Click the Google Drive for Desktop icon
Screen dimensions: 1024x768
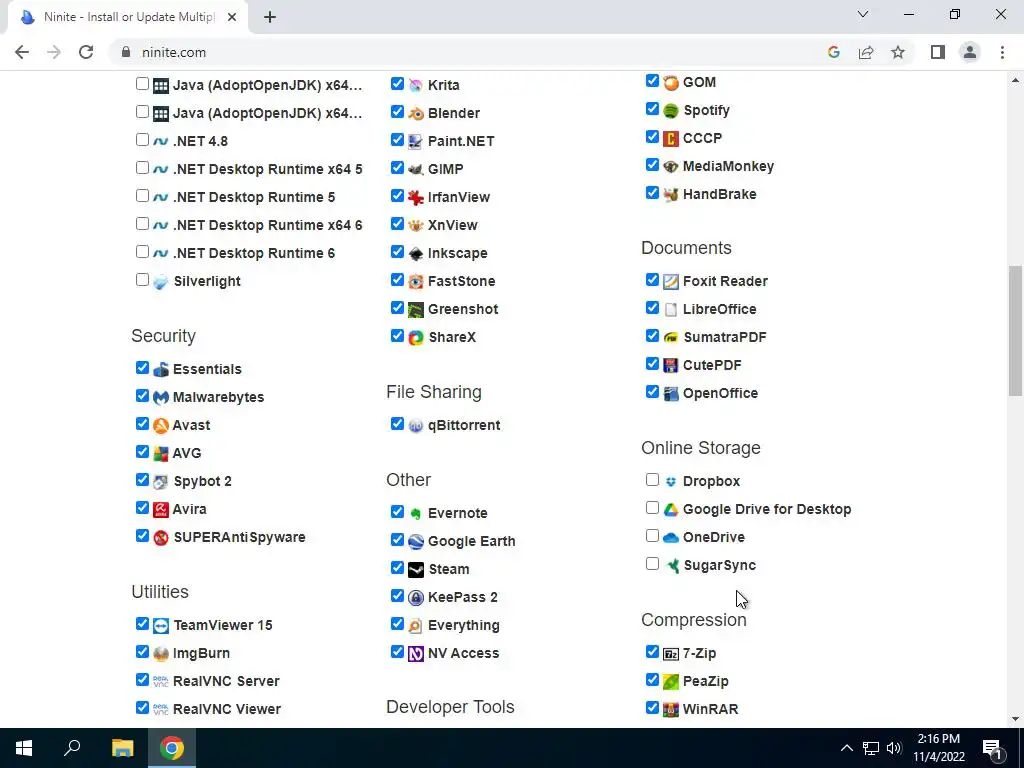point(671,509)
